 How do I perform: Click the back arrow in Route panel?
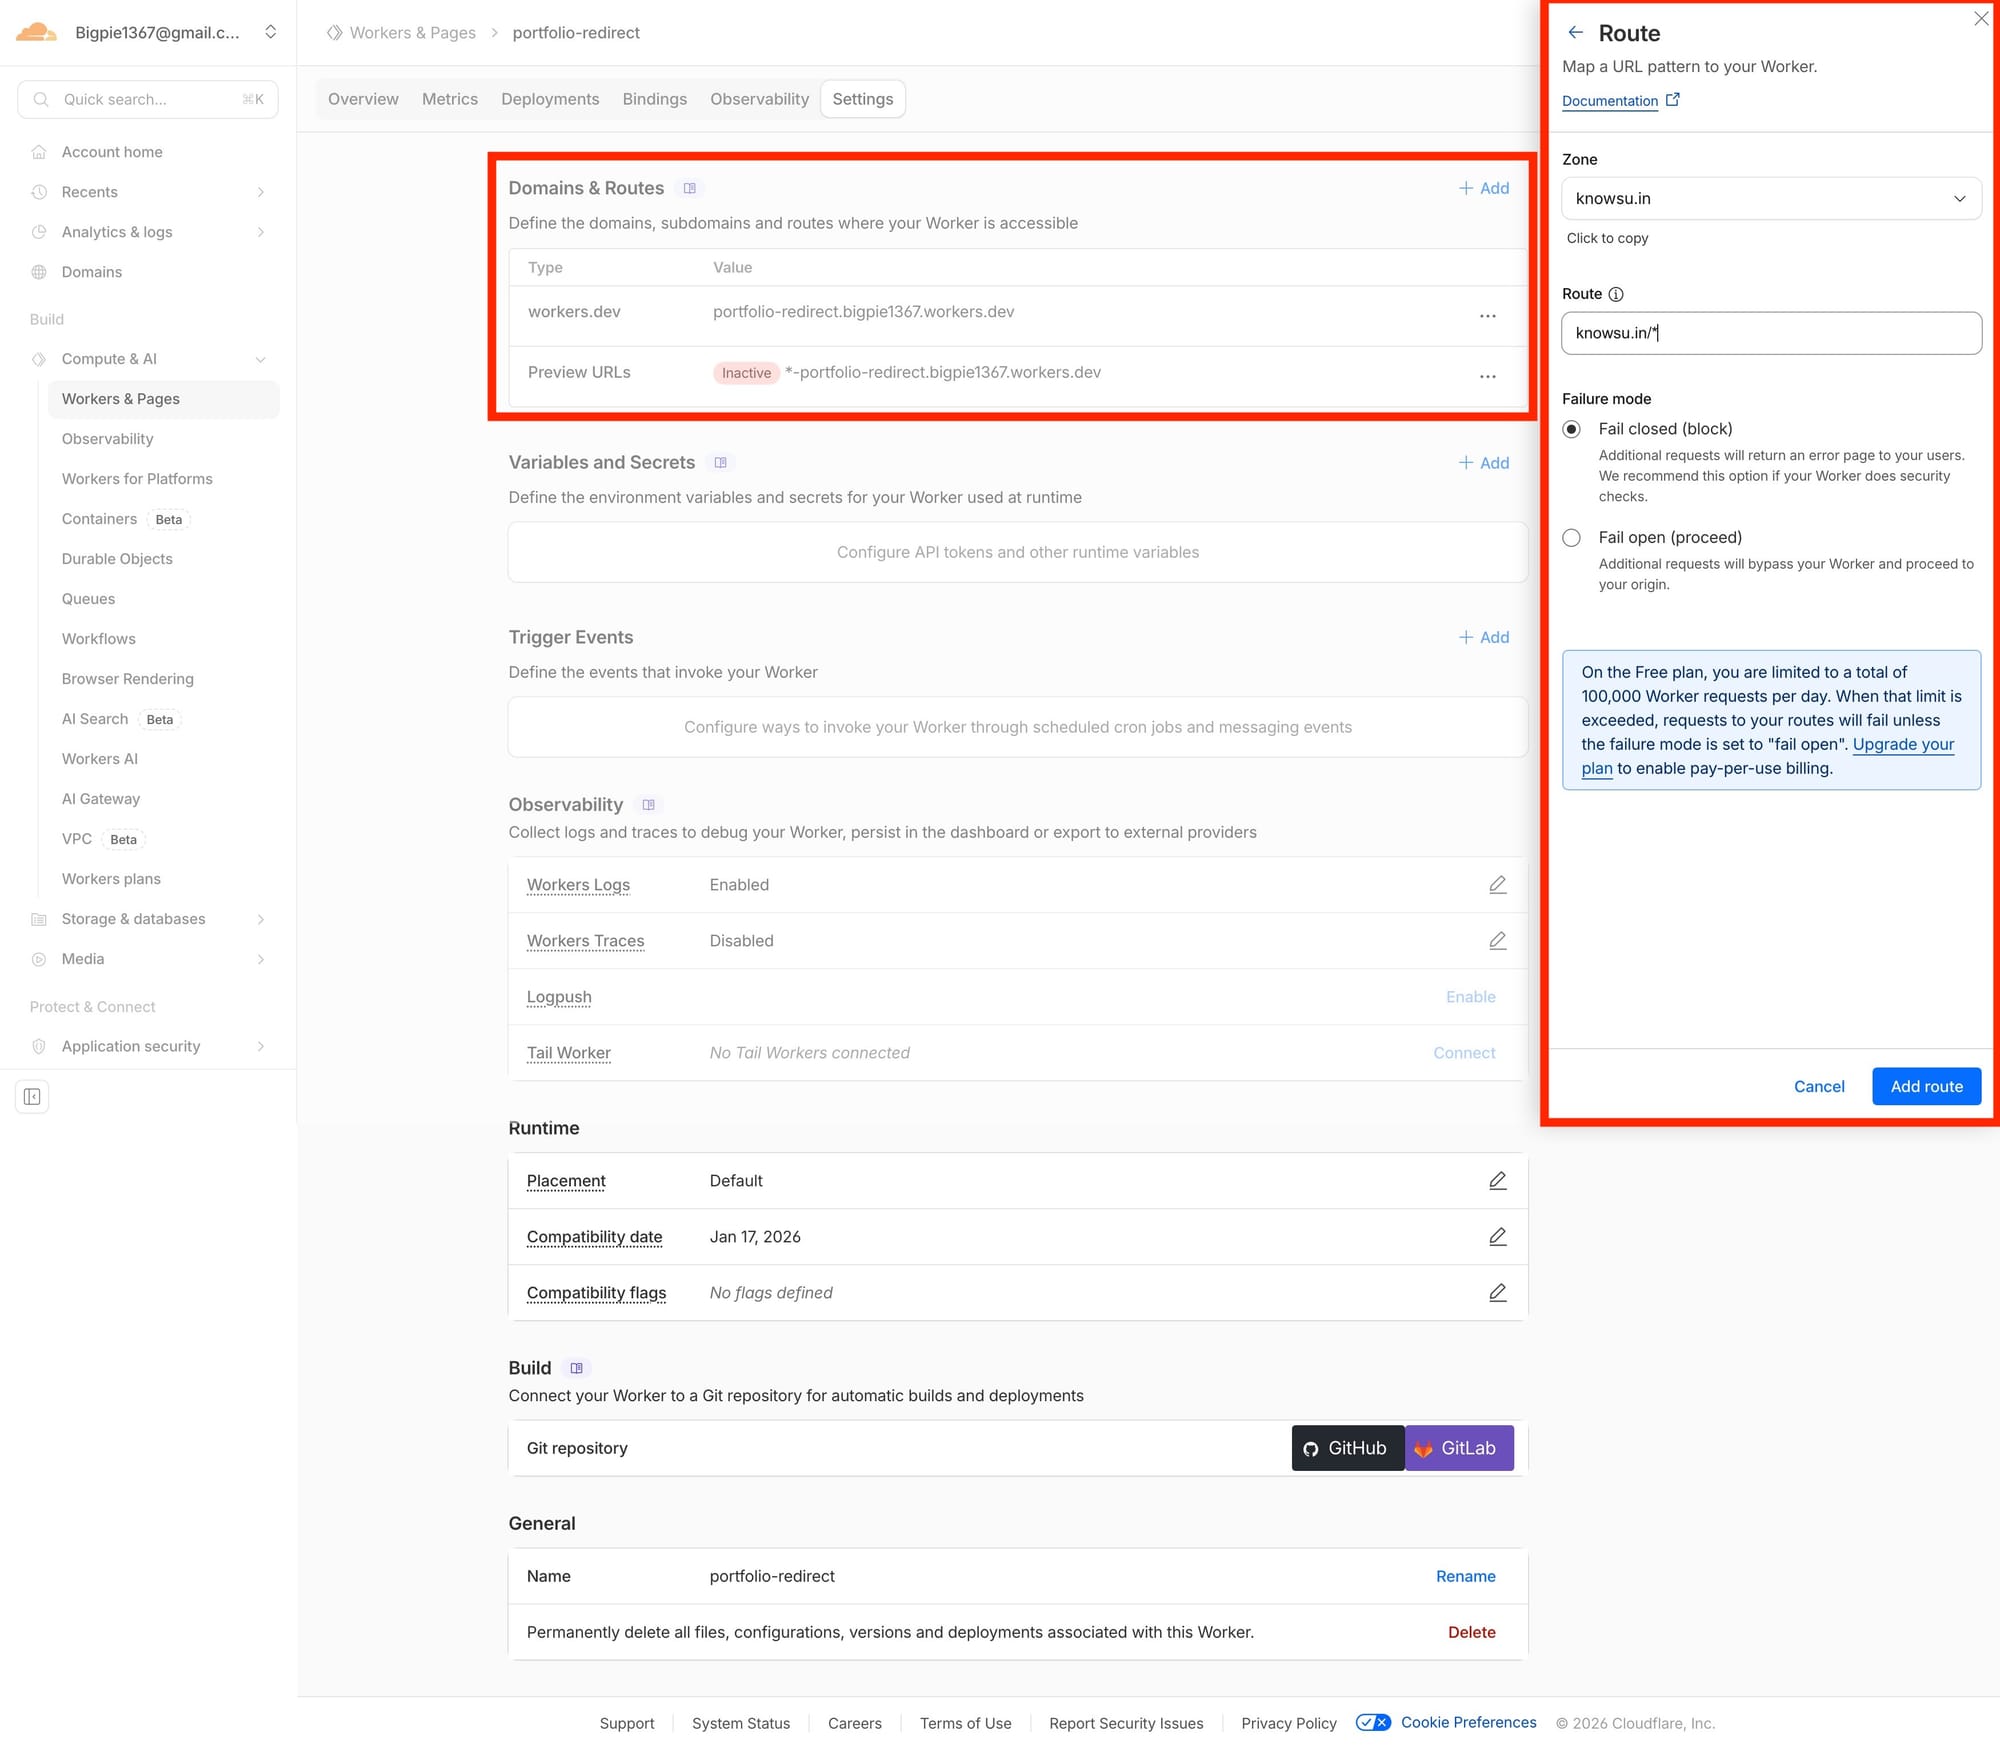[1575, 33]
